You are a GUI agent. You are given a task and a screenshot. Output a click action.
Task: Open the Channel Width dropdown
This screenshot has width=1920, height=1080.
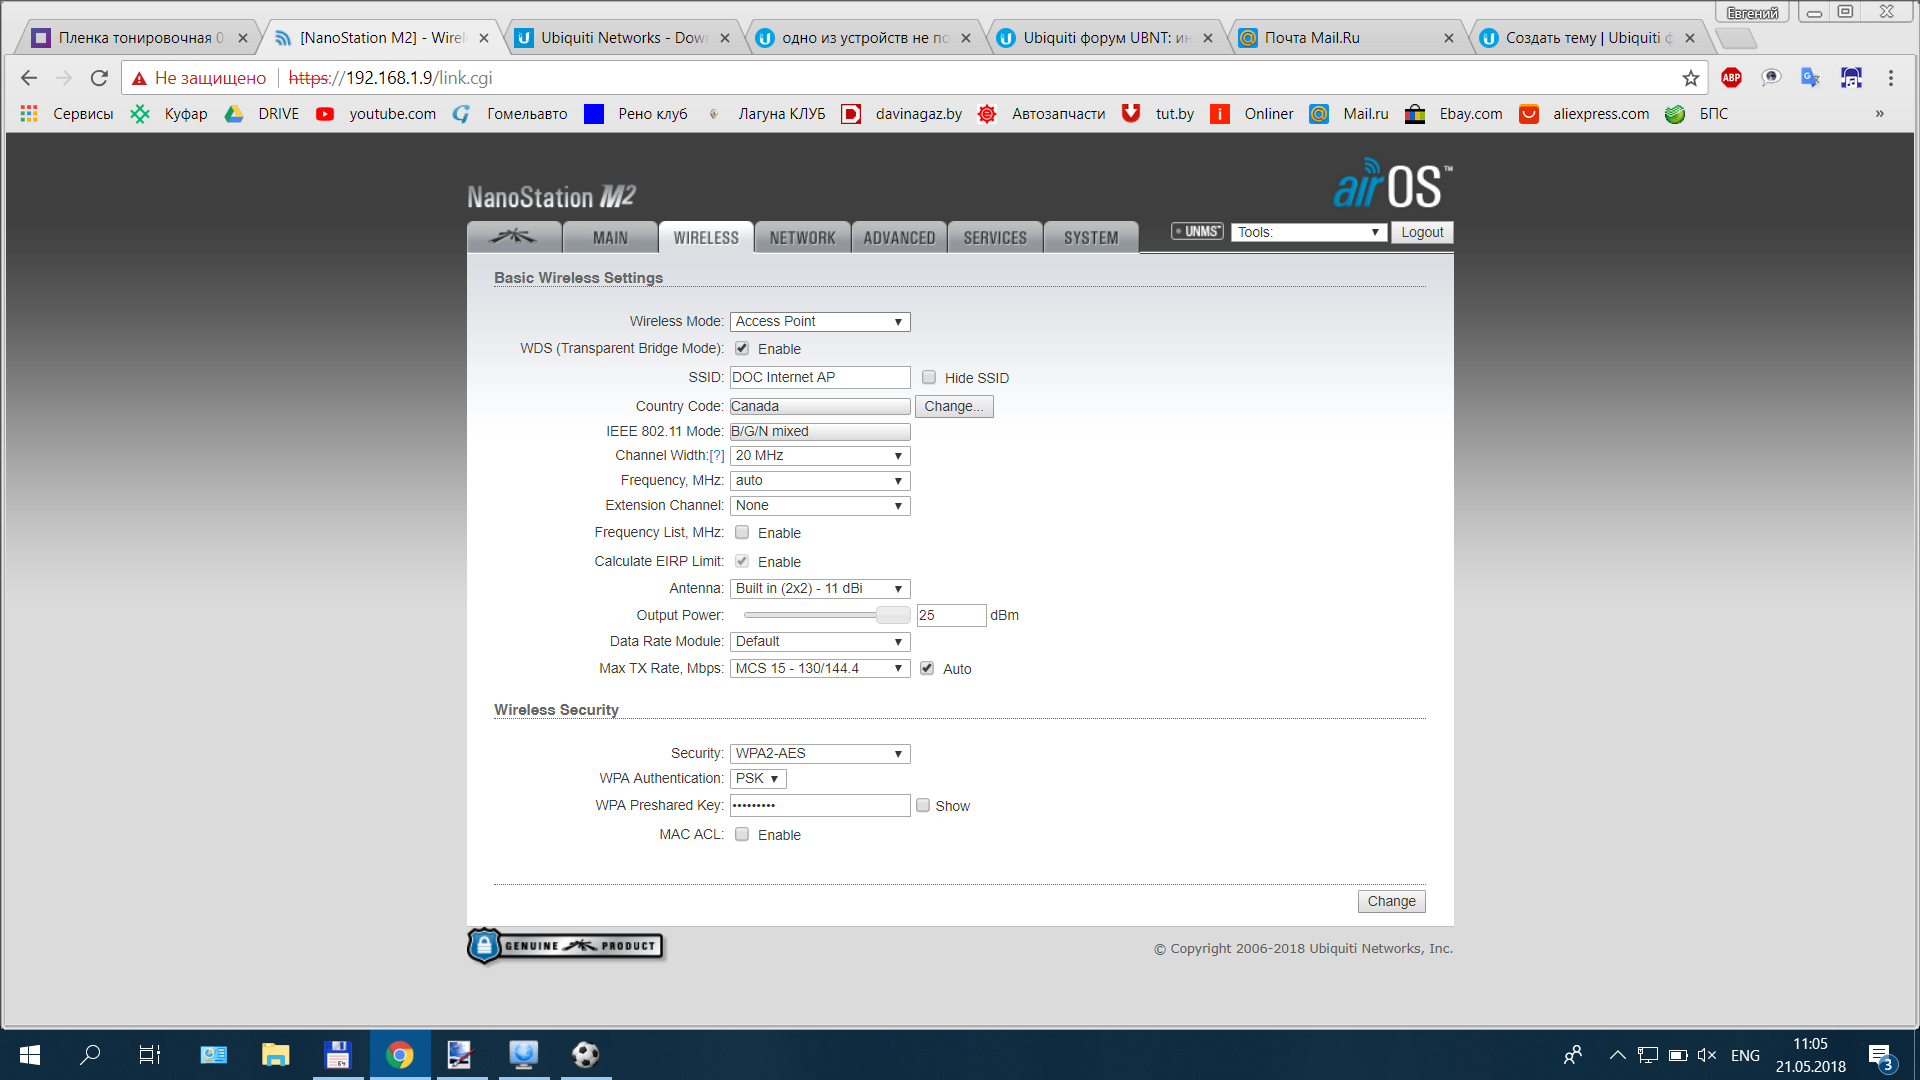(x=820, y=455)
